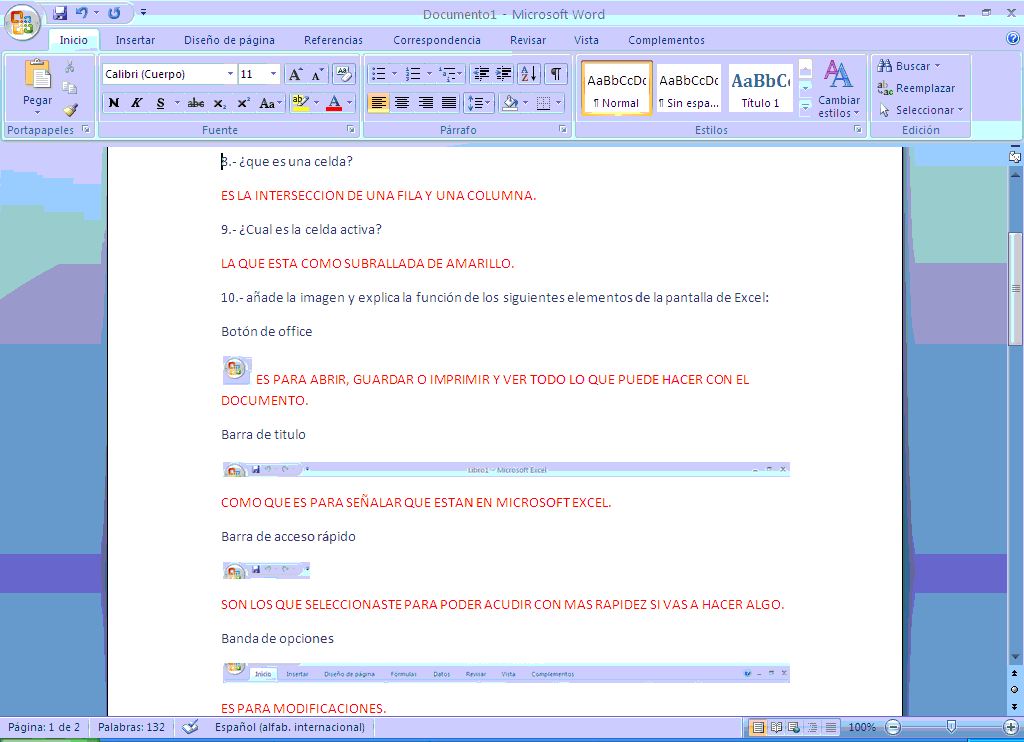The image size is (1024, 742).
Task: Open Word help question mark icon
Action: click(x=1013, y=38)
